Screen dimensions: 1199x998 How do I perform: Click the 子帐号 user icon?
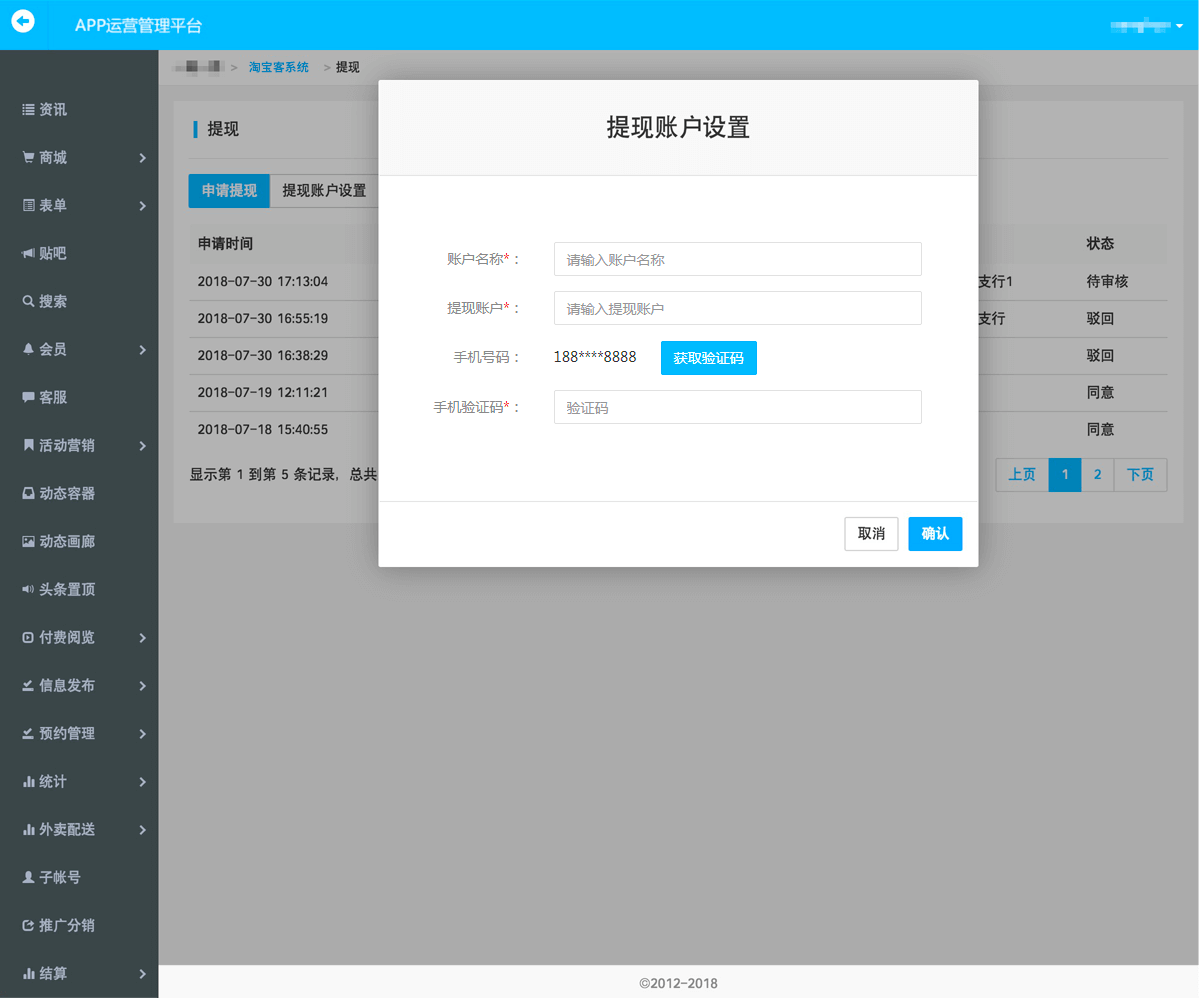(28, 878)
